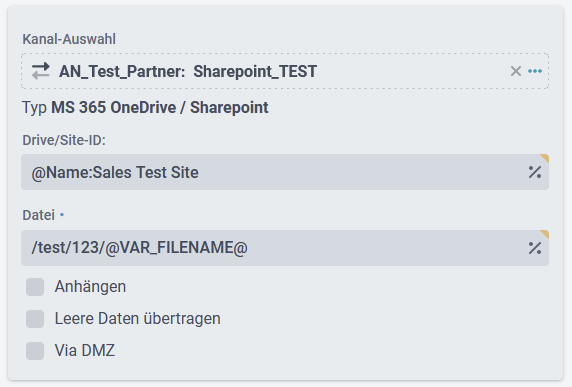The image size is (572, 387).
Task: Click the orange corner marker on Datei field
Action: (x=545, y=234)
